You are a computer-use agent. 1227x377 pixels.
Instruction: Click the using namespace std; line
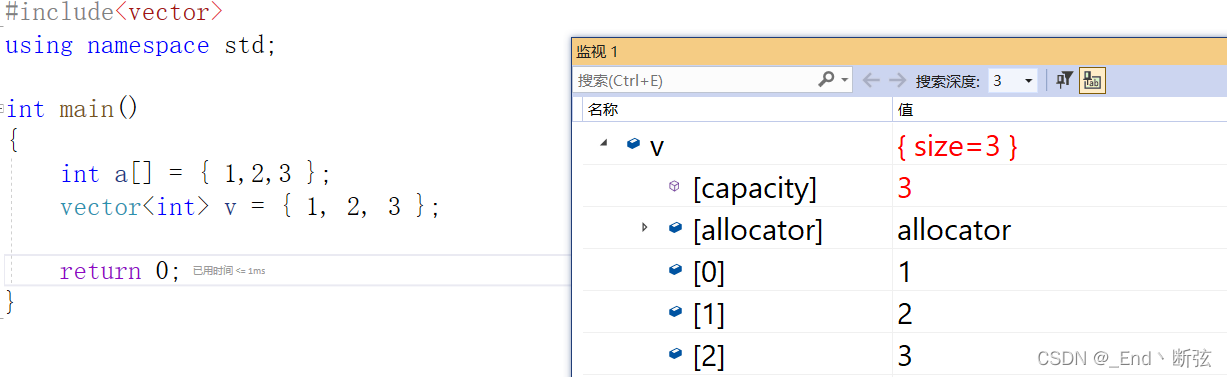(x=140, y=45)
